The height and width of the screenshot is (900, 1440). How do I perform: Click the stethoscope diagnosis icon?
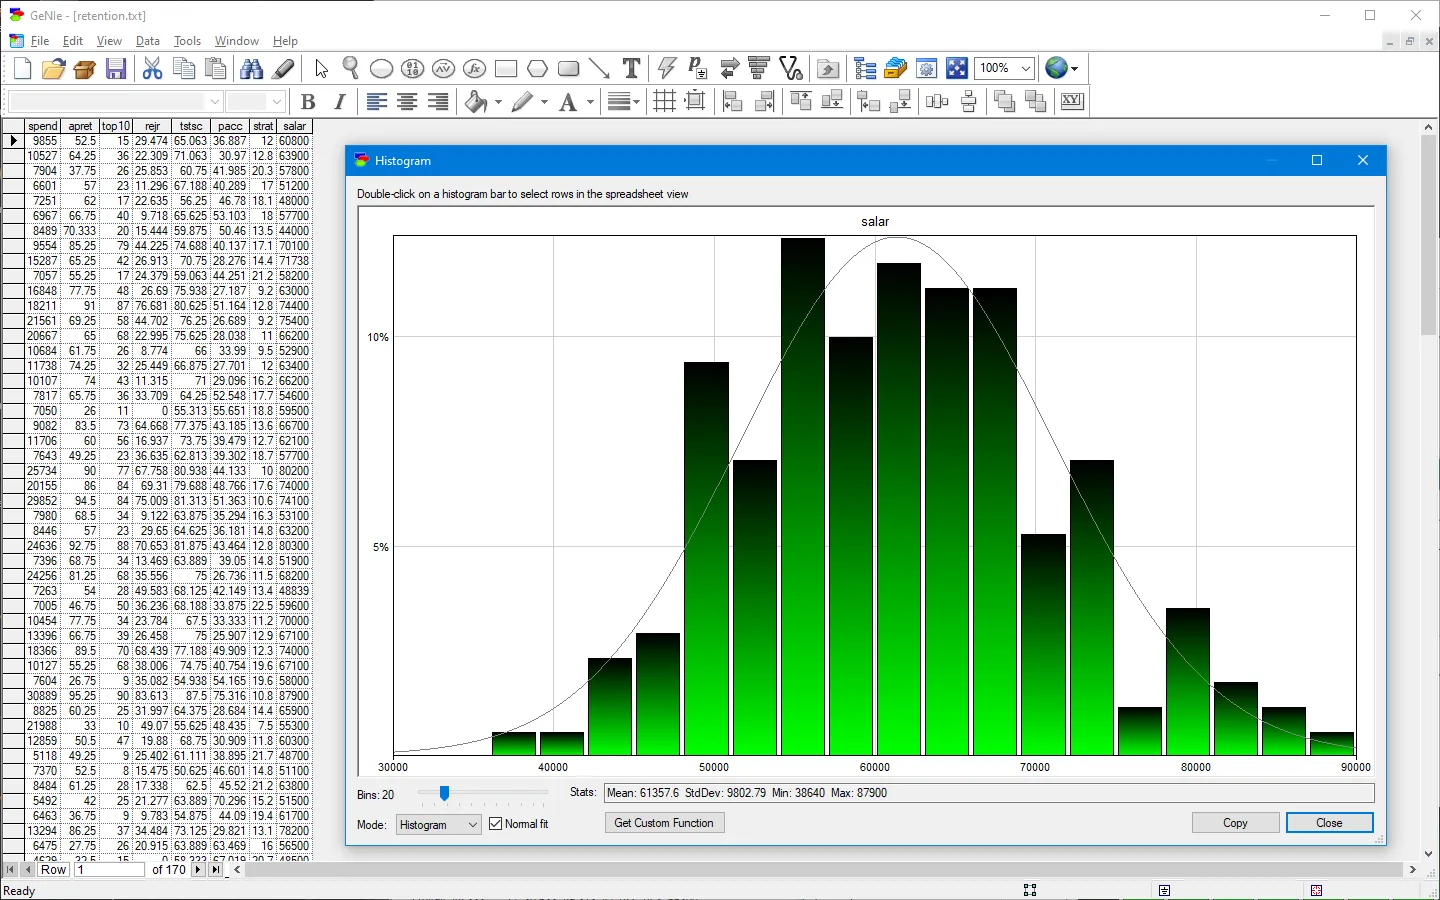click(x=791, y=69)
